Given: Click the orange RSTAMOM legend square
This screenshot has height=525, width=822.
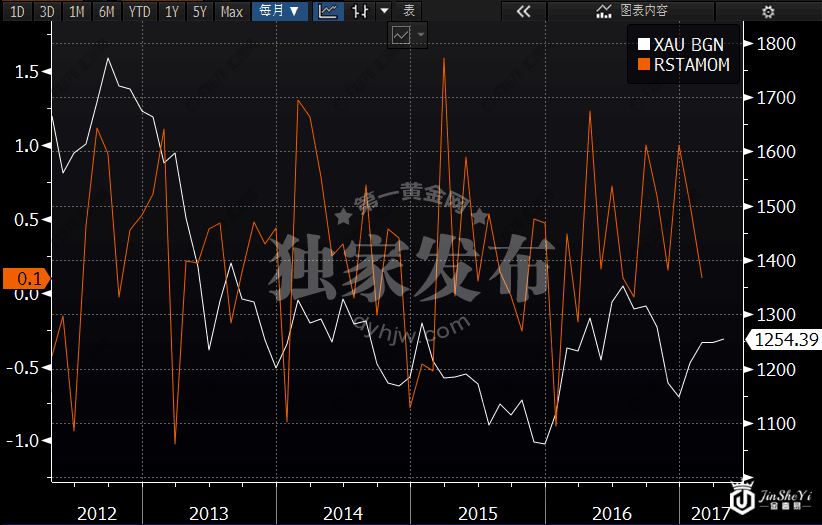Looking at the screenshot, I should coord(644,65).
